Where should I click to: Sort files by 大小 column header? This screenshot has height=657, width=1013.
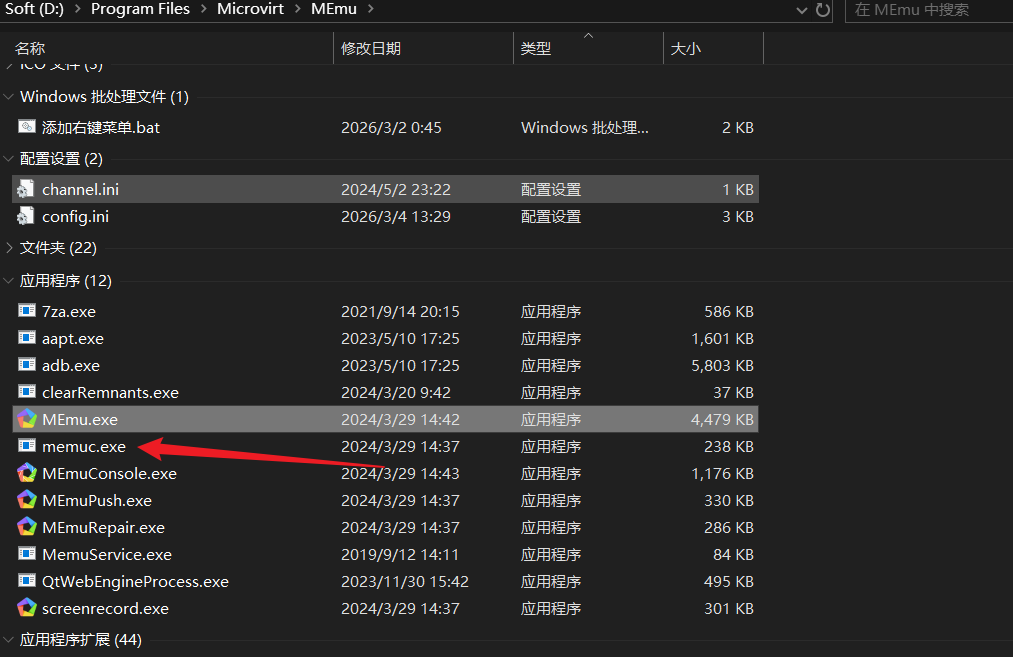(685, 48)
